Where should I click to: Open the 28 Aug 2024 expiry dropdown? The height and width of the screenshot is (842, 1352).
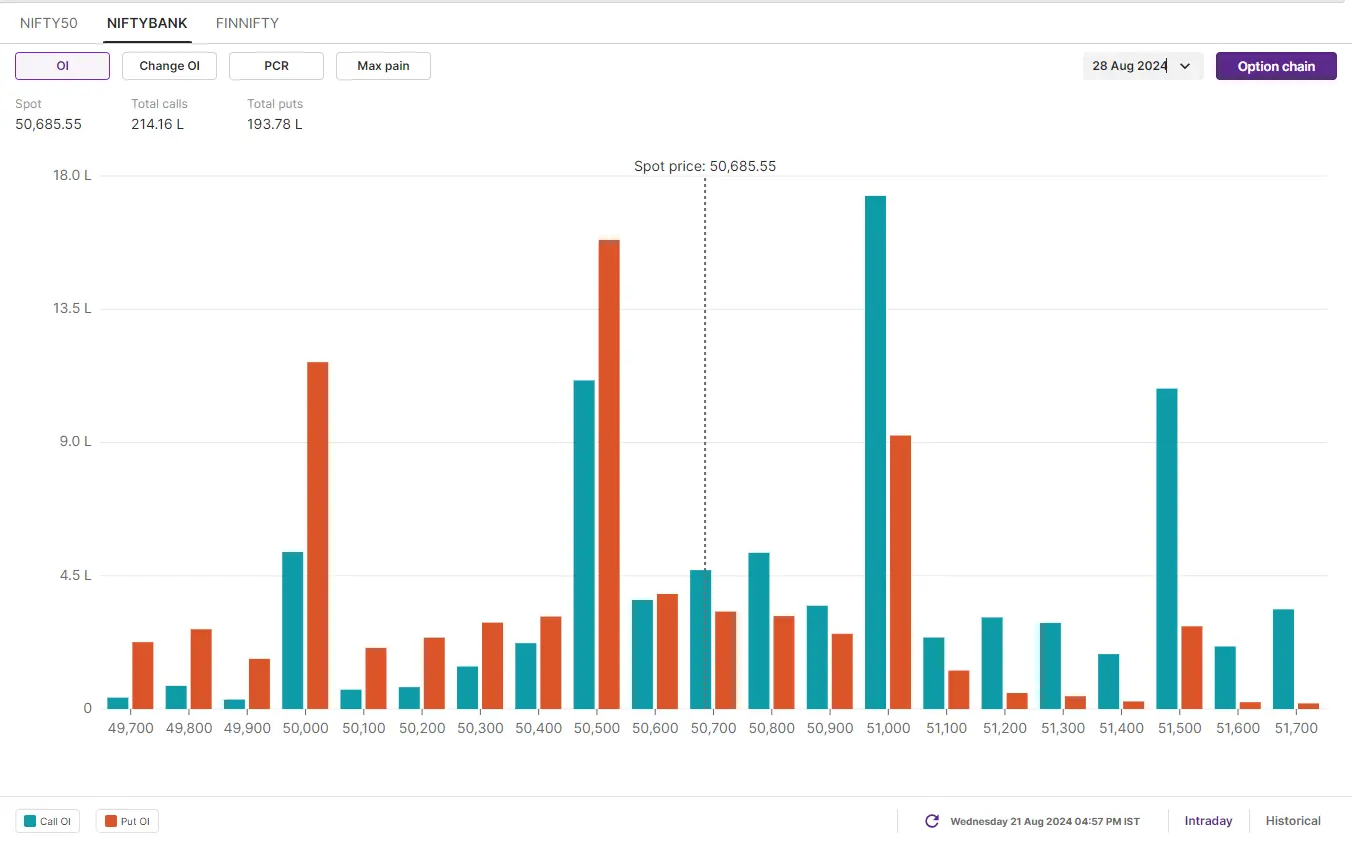[1143, 66]
